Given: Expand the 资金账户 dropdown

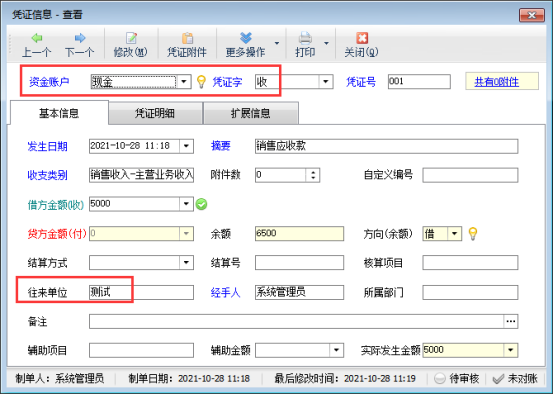Looking at the screenshot, I should [184, 82].
